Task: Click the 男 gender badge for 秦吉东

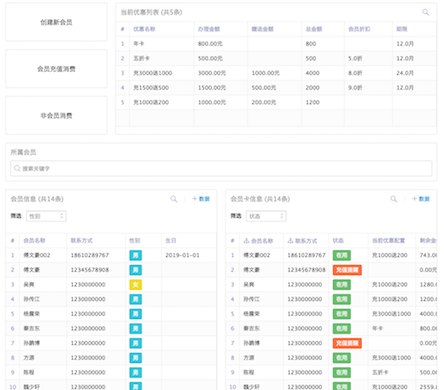Action: [136, 329]
